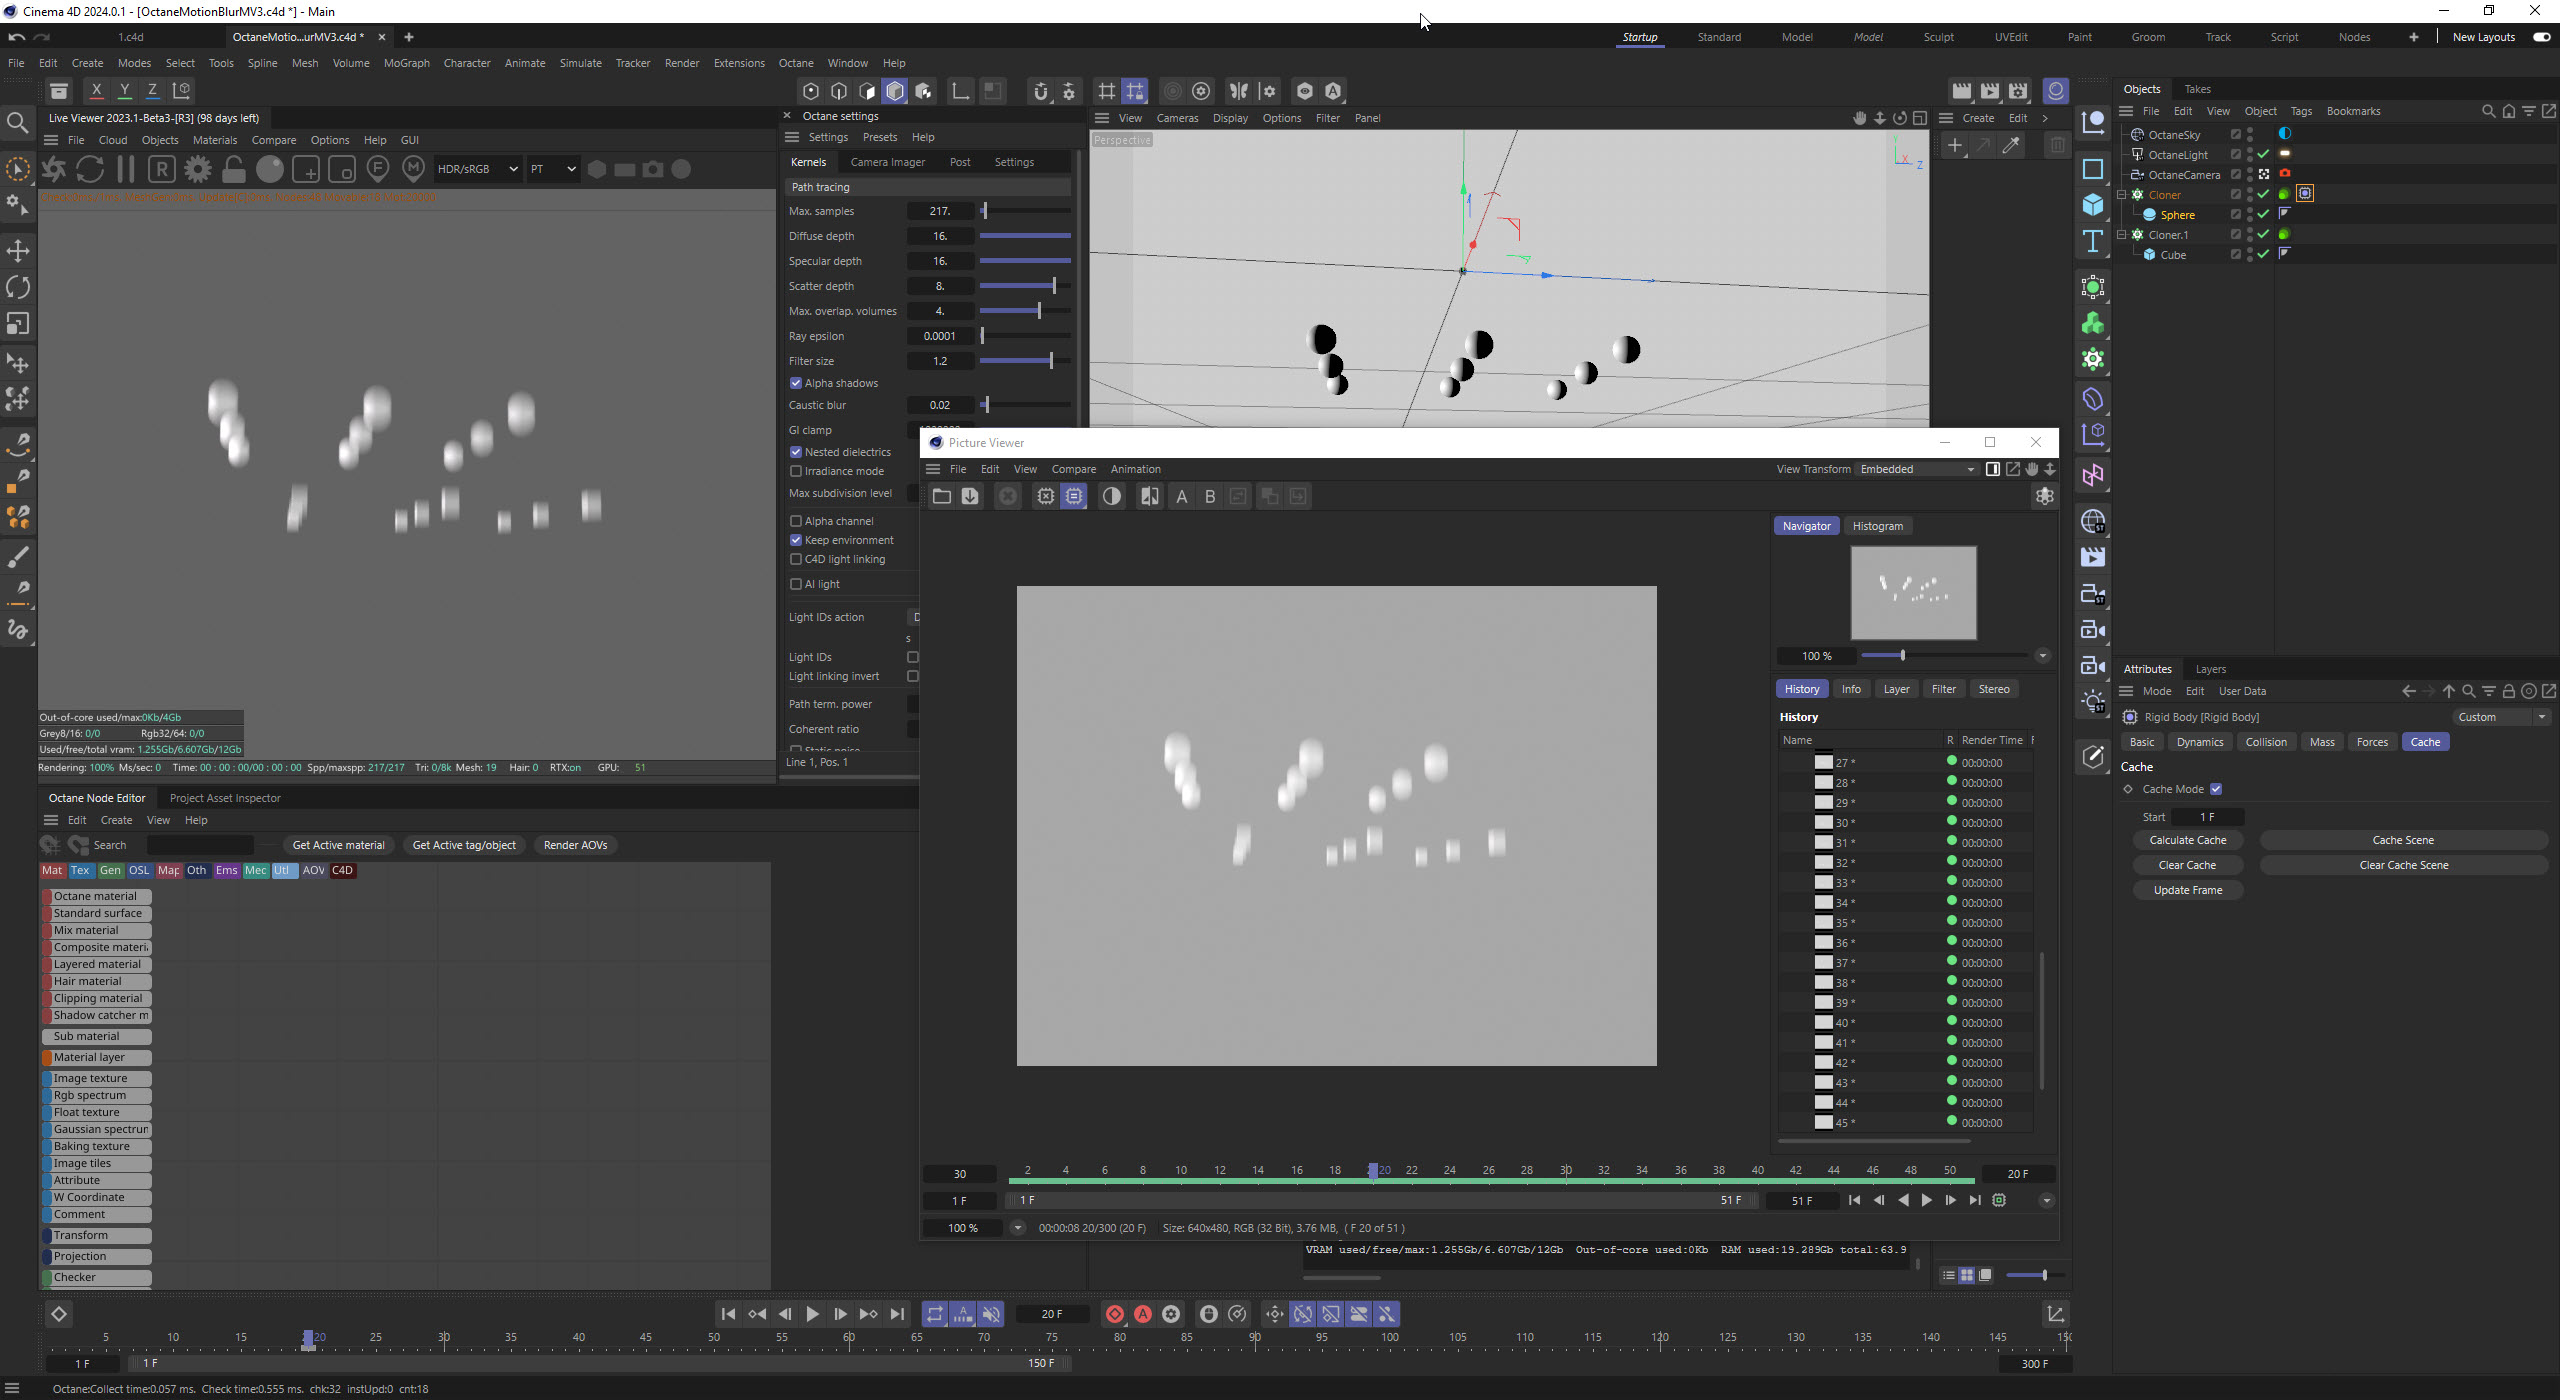Viewport: 2560px width, 1400px height.
Task: Click the record keyframe button
Action: click(x=1114, y=1314)
